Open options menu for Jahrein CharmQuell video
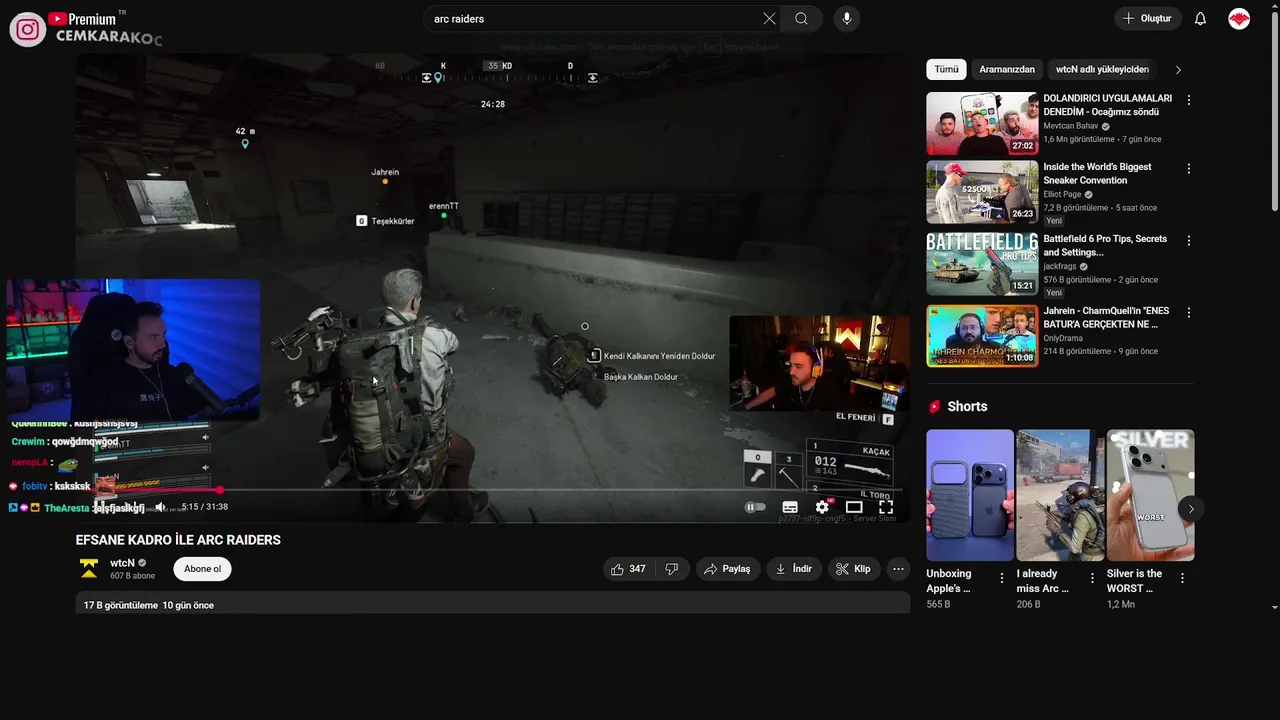 [x=1189, y=313]
